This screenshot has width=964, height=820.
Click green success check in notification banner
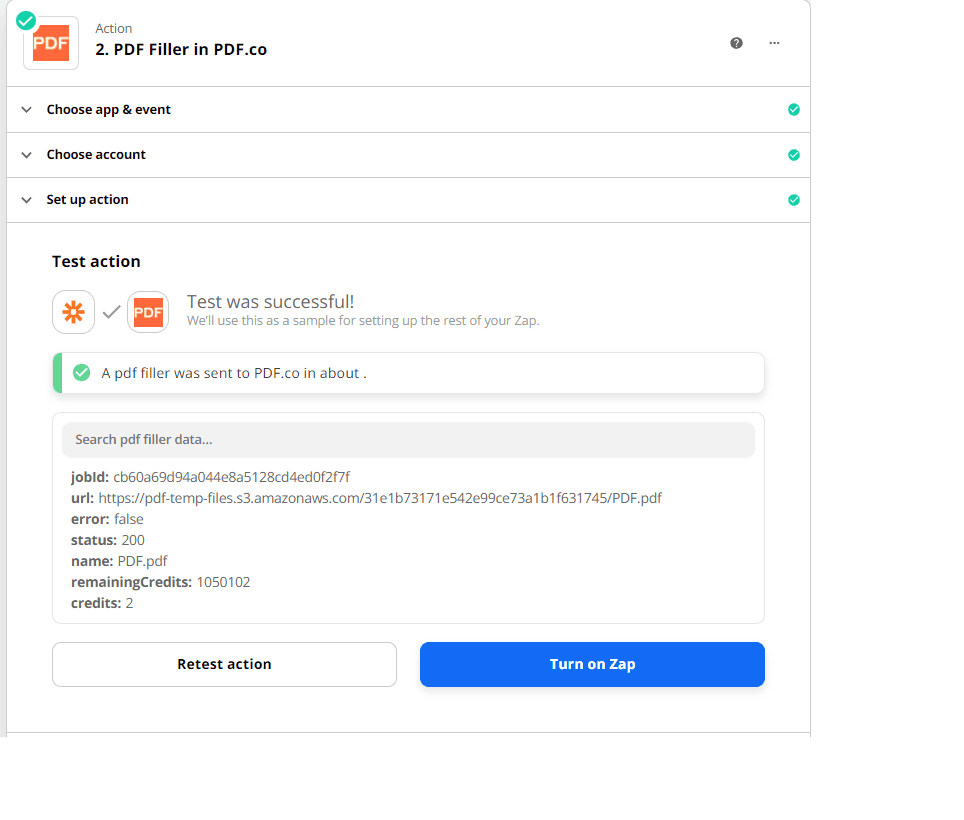click(82, 373)
